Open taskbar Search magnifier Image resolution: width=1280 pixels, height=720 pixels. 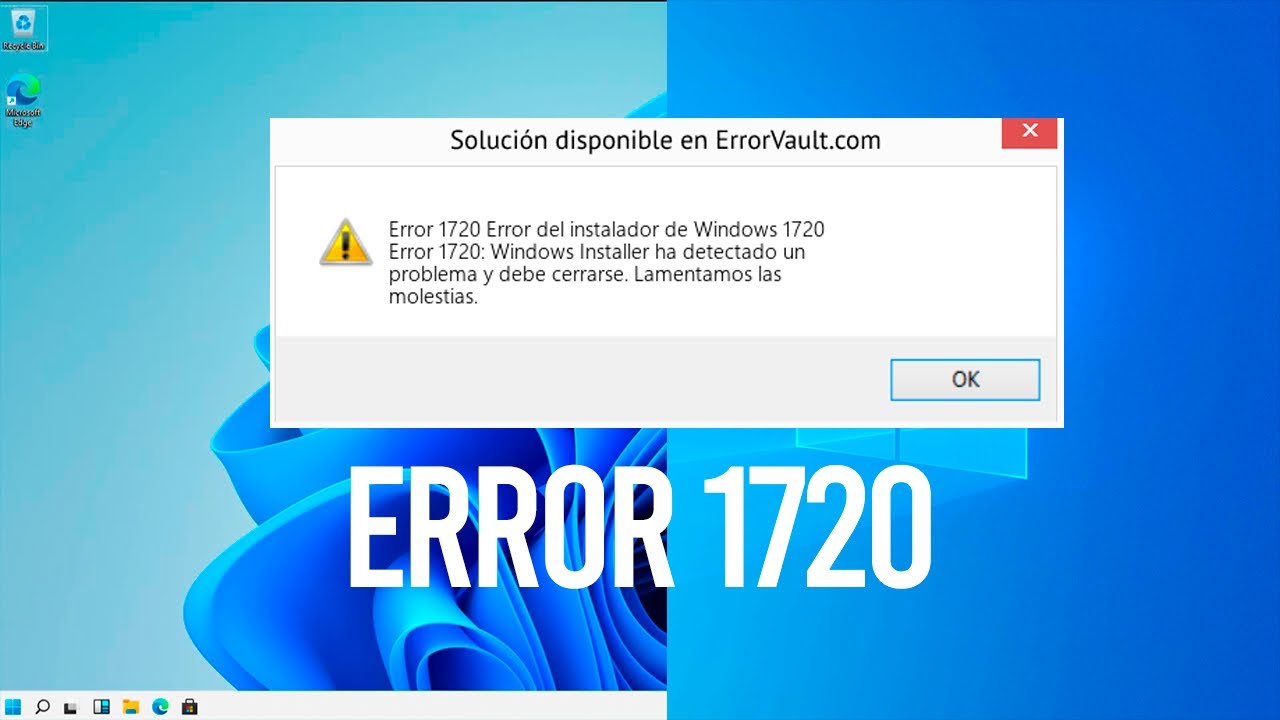42,707
